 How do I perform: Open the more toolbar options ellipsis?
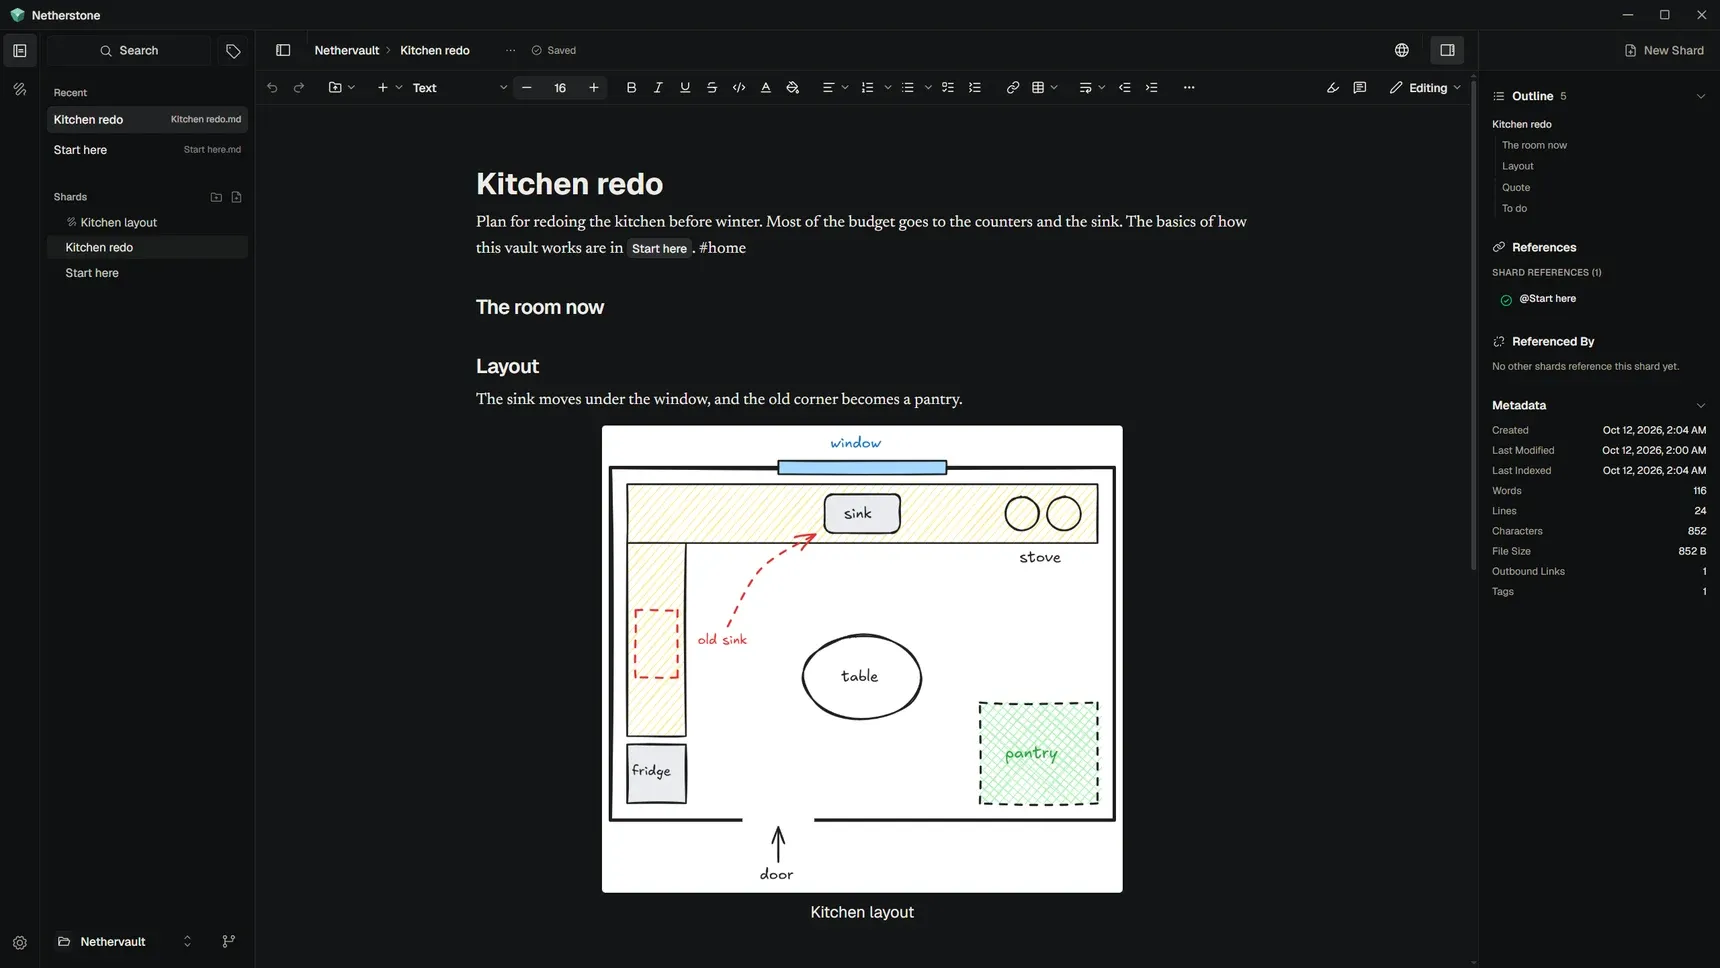pyautogui.click(x=1189, y=88)
